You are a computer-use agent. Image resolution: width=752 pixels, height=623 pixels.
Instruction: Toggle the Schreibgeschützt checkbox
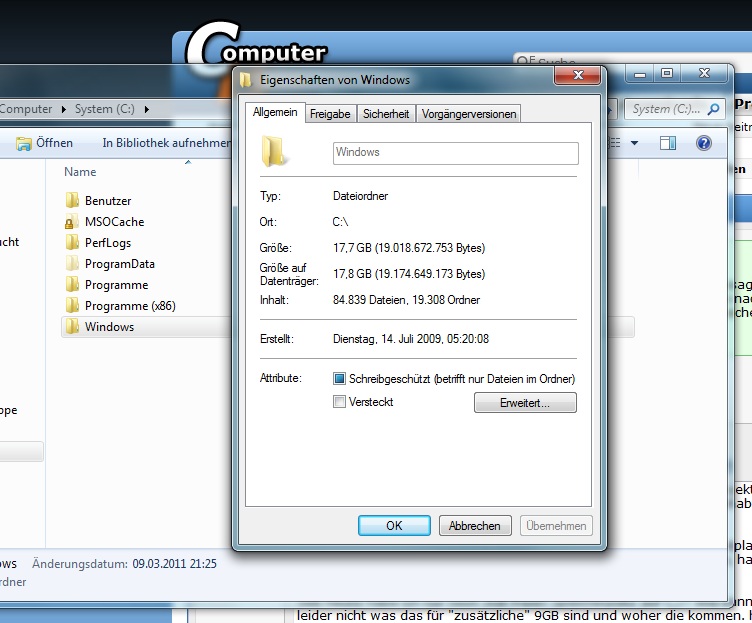click(339, 379)
